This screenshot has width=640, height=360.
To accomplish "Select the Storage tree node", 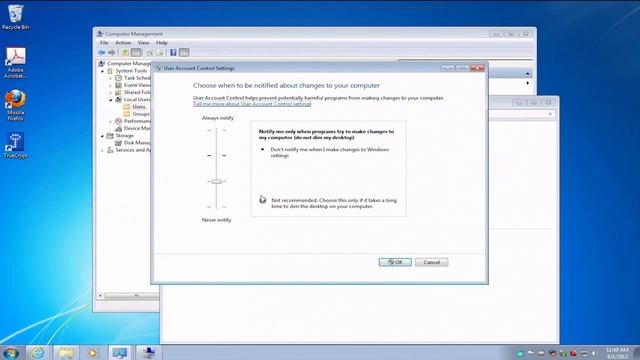I will click(120, 136).
